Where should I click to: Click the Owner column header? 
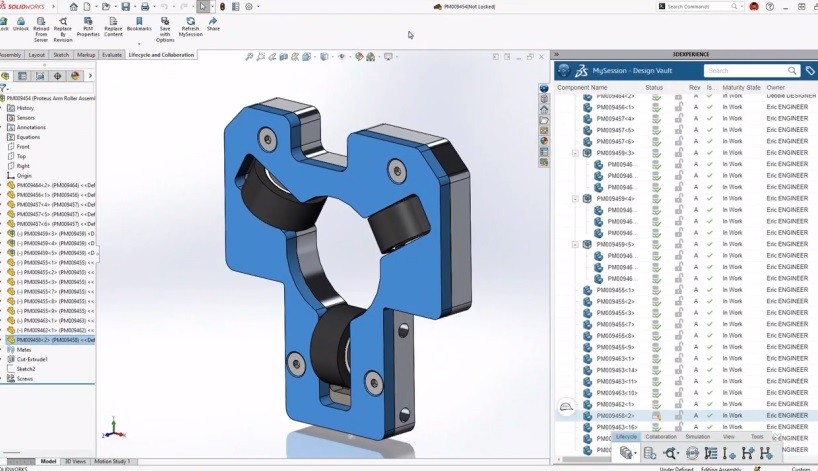(776, 88)
